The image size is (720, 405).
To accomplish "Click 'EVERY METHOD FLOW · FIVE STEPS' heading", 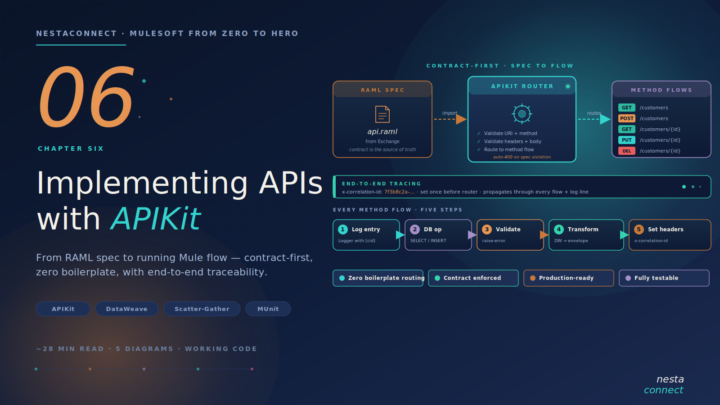I will click(x=398, y=210).
